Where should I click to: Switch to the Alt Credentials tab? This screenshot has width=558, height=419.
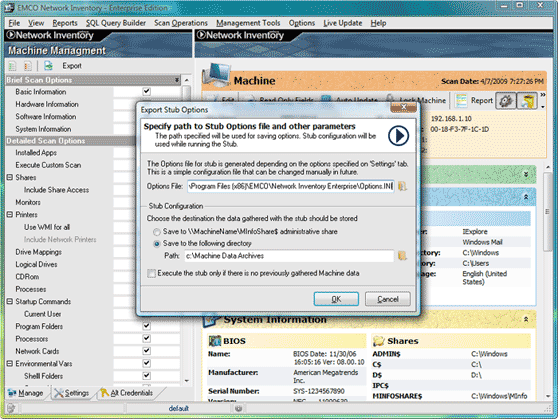[127, 393]
